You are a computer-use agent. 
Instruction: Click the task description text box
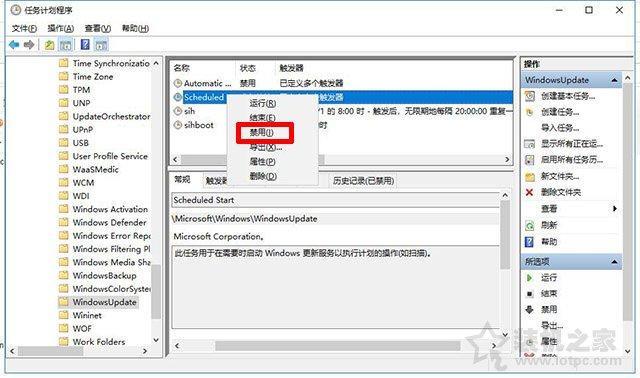pyautogui.click(x=336, y=287)
